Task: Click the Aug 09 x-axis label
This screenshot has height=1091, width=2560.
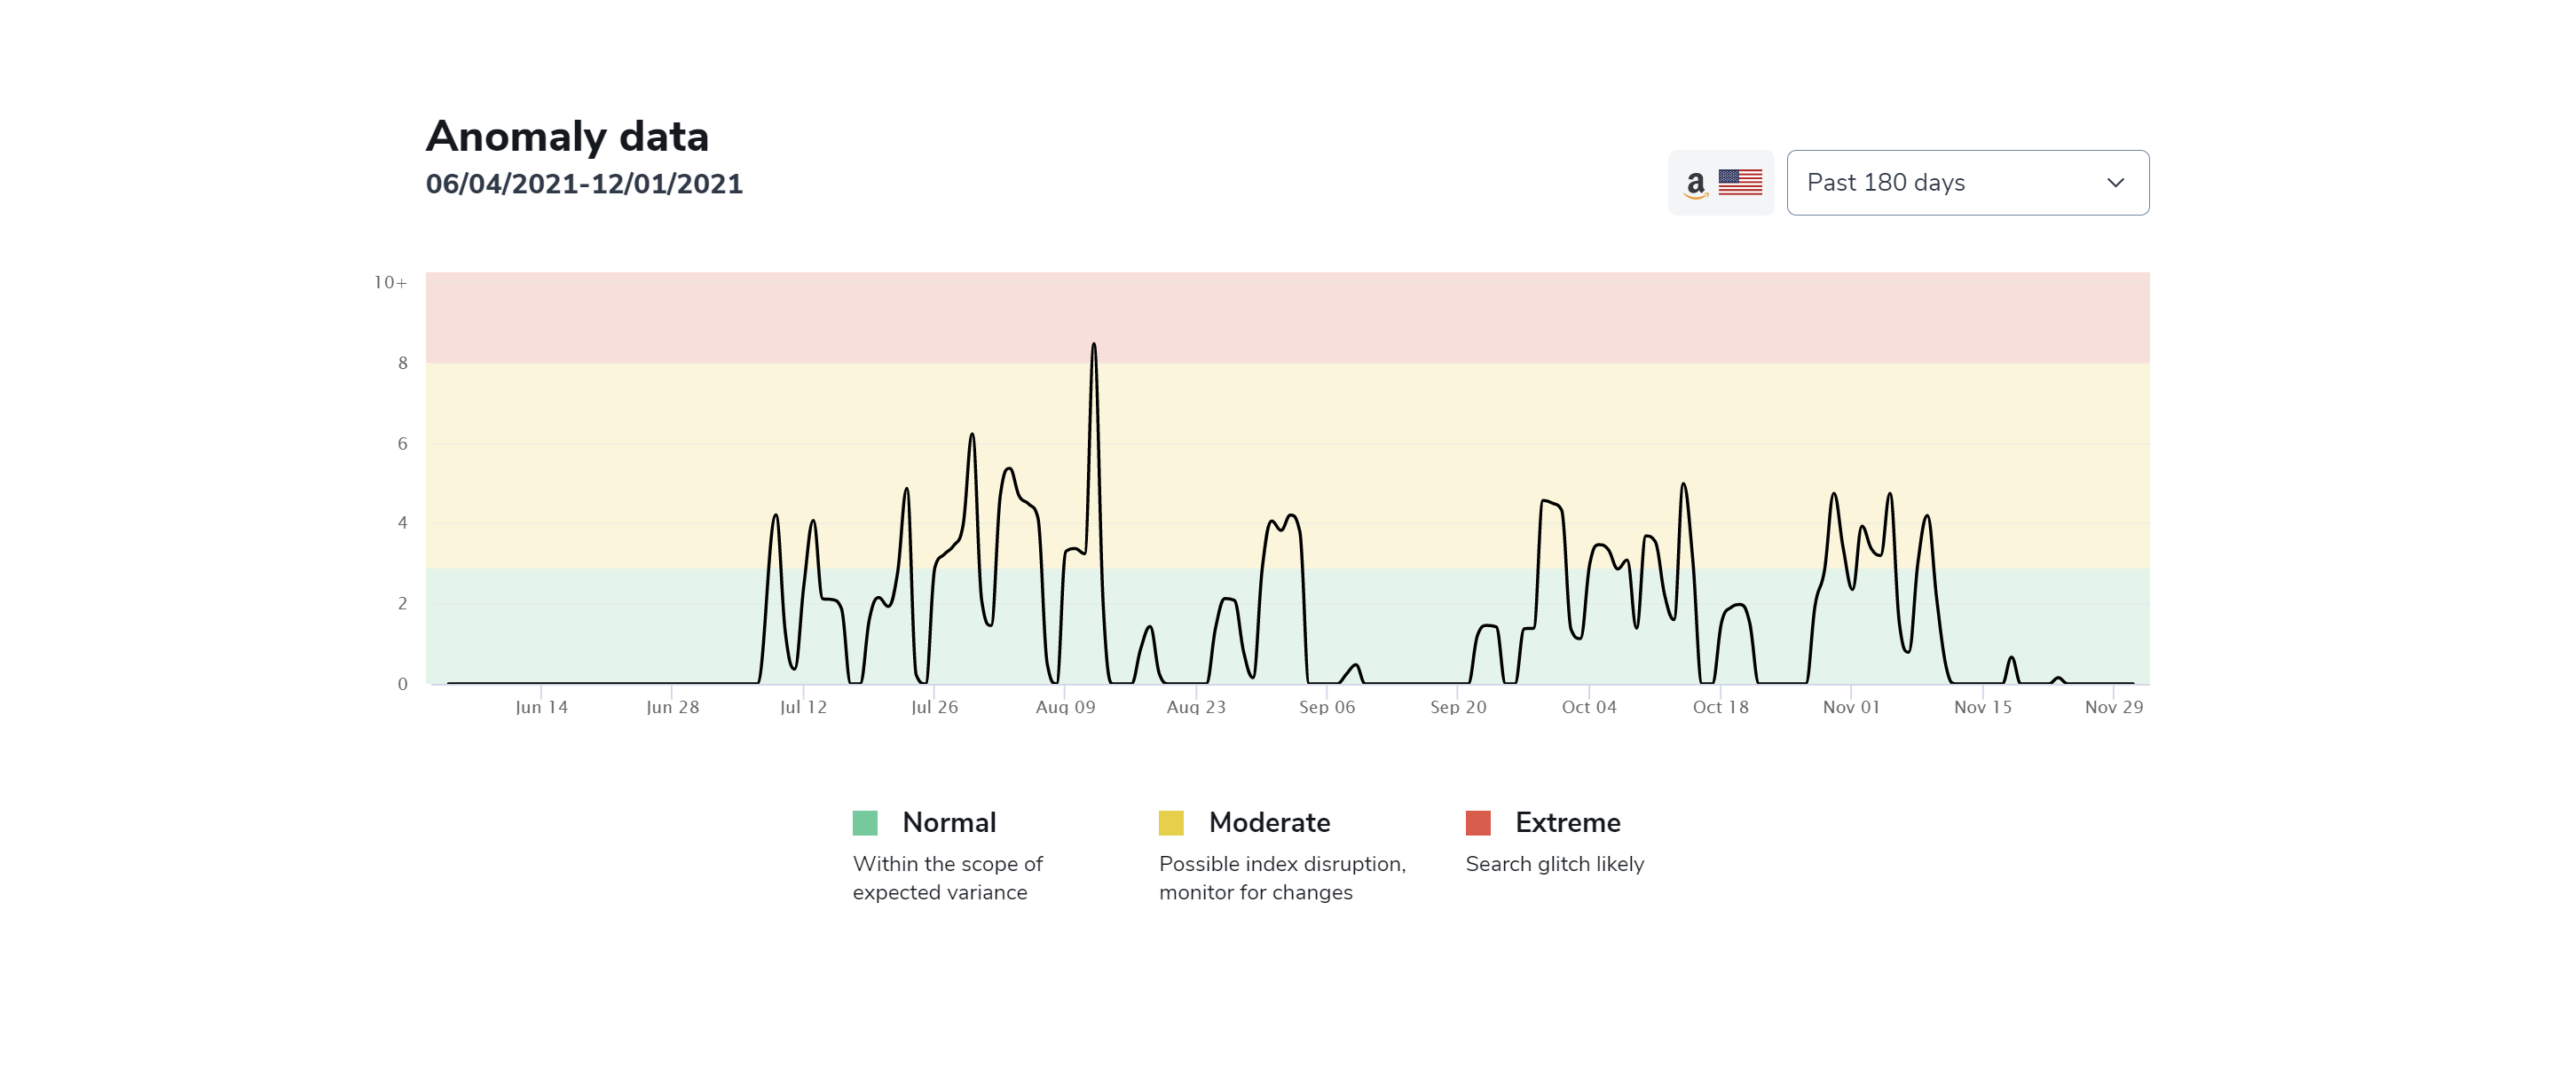Action: pyautogui.click(x=1065, y=707)
